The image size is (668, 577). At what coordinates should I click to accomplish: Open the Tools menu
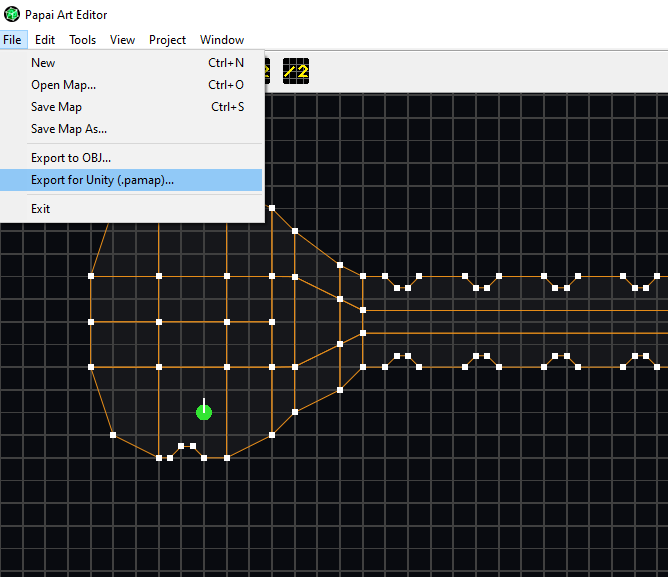83,40
